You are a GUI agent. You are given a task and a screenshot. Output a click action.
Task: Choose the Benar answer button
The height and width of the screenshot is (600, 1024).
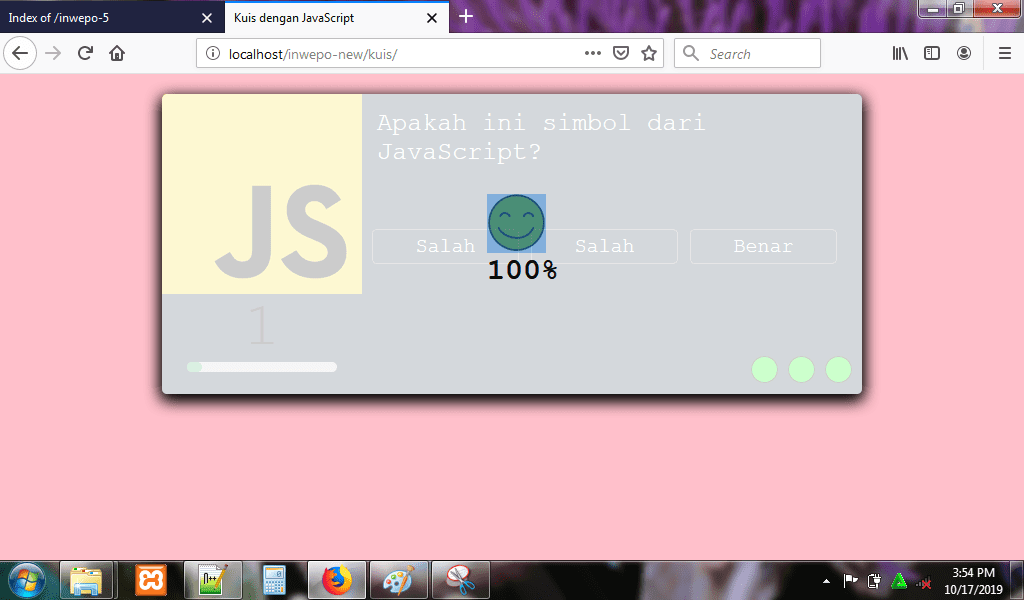pyautogui.click(x=763, y=246)
